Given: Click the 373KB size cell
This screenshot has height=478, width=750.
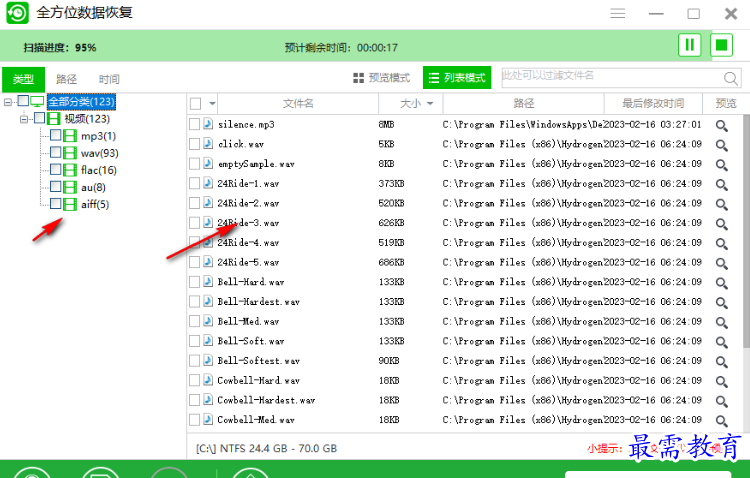Looking at the screenshot, I should [391, 184].
